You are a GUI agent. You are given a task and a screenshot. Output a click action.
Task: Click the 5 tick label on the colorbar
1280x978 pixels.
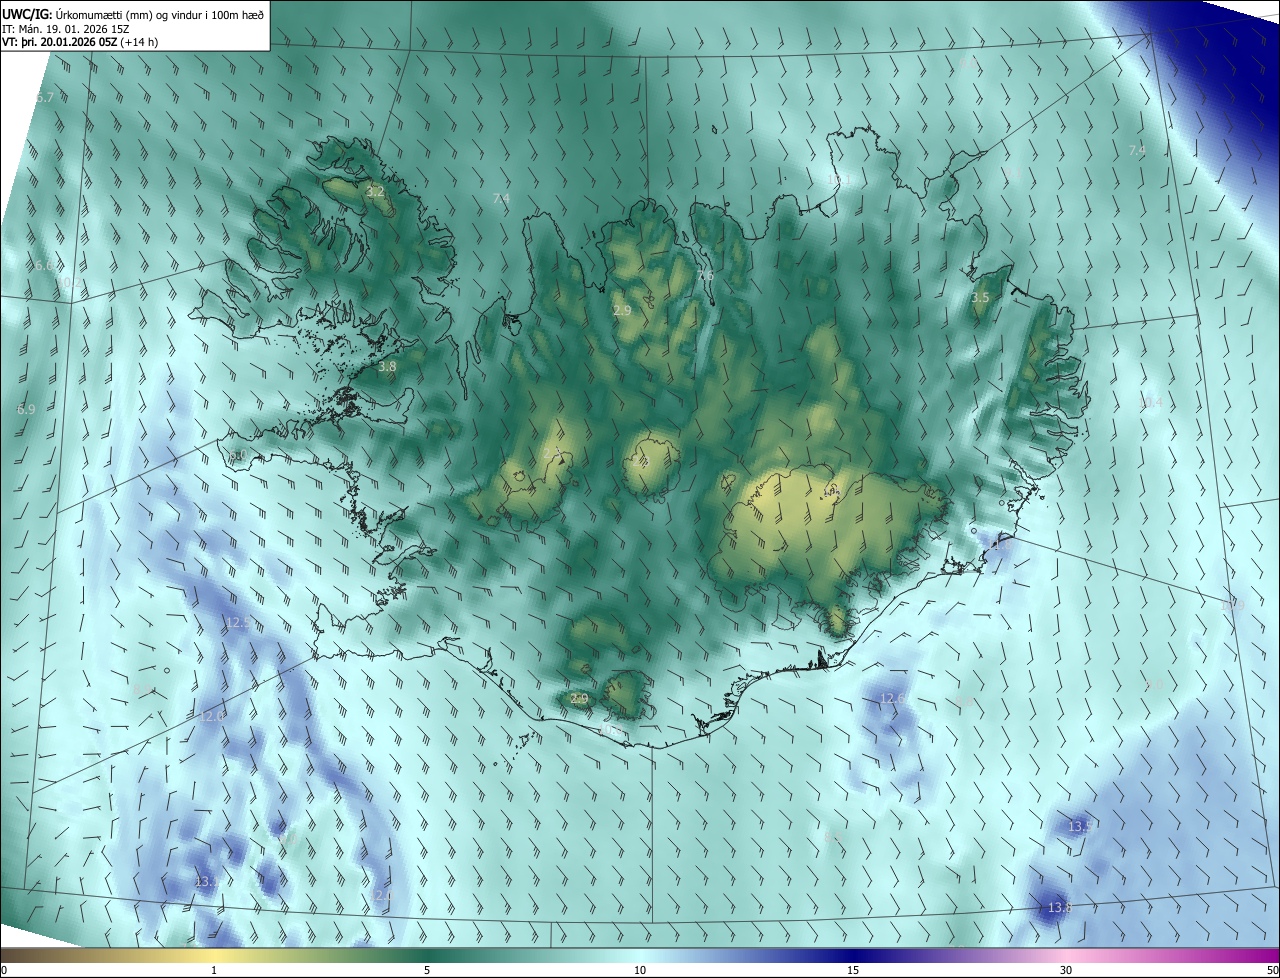tap(427, 970)
